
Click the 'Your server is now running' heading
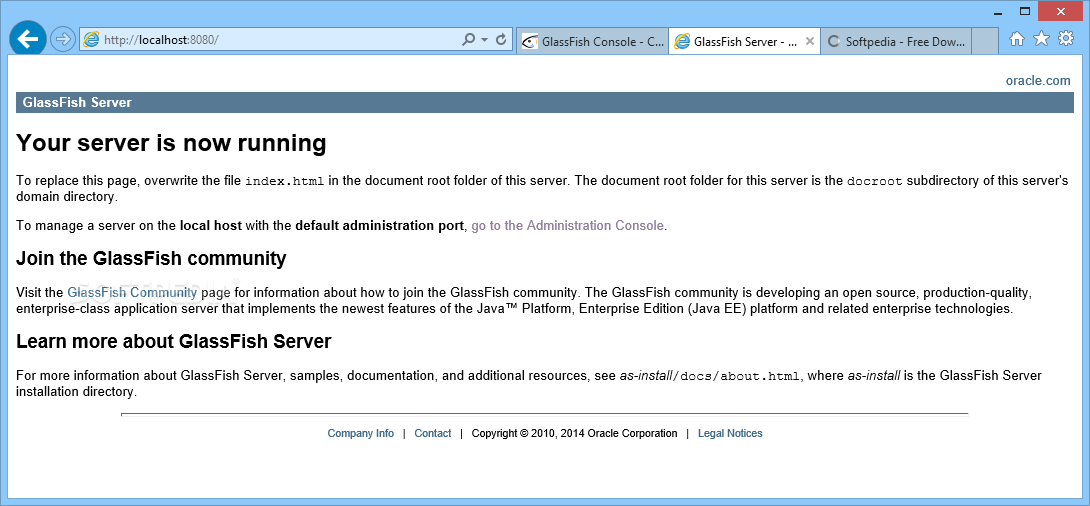click(x=171, y=143)
